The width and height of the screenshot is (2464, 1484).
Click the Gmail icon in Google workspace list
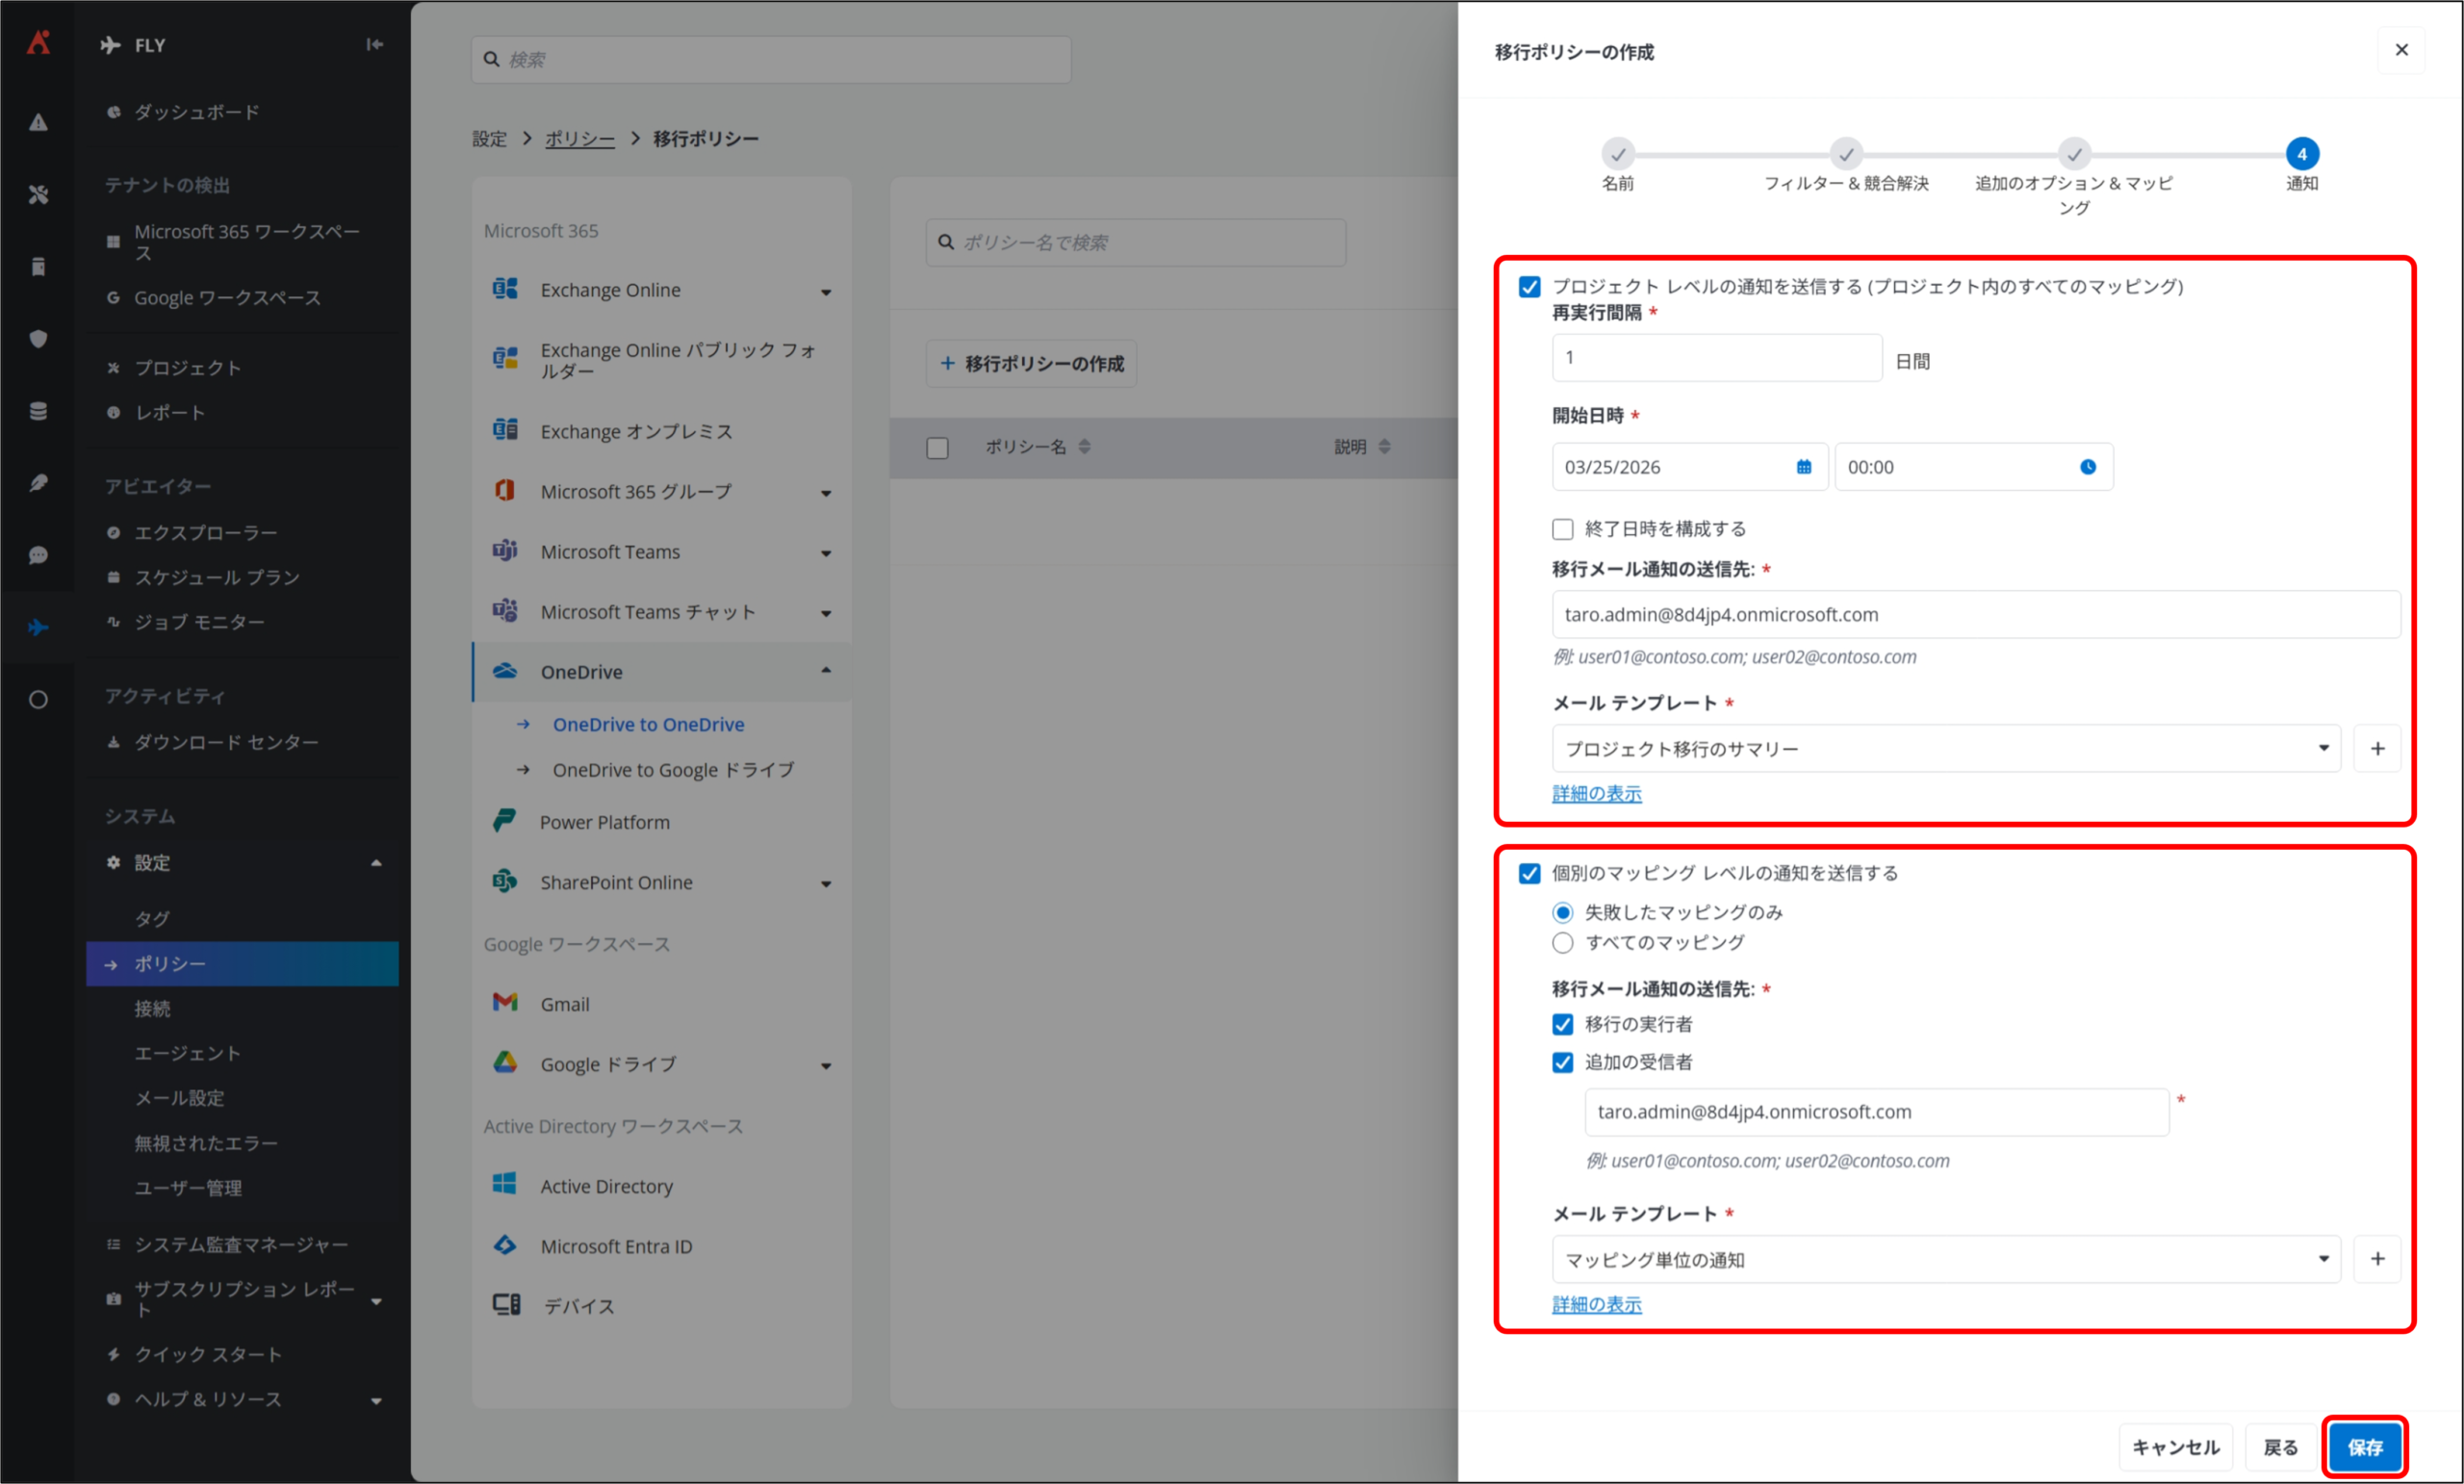[505, 1003]
